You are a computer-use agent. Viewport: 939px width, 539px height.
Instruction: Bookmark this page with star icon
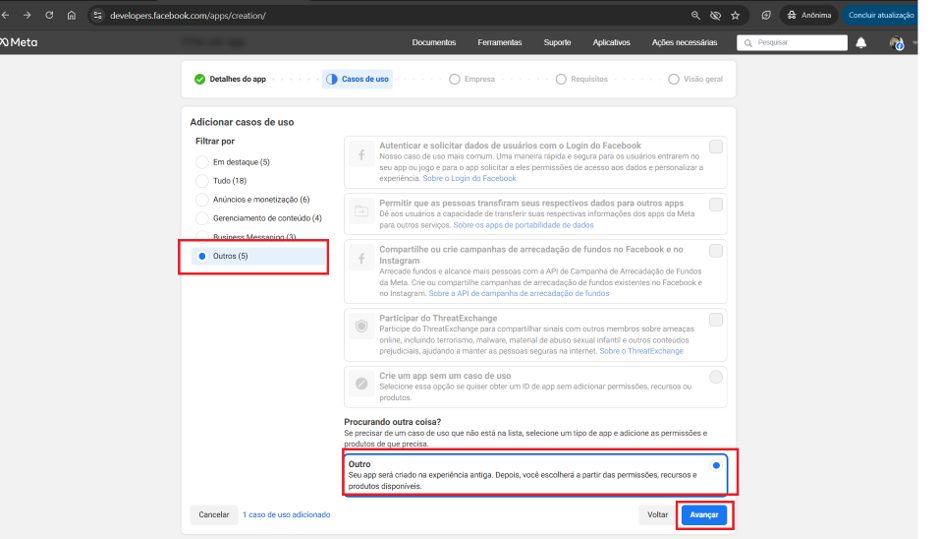(735, 16)
